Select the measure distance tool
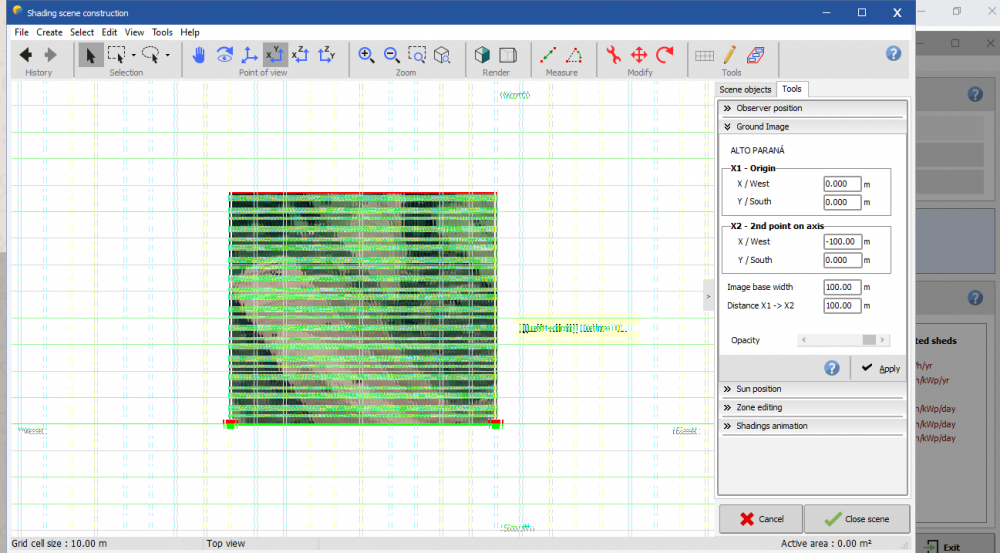Image resolution: width=1000 pixels, height=553 pixels. (548, 55)
